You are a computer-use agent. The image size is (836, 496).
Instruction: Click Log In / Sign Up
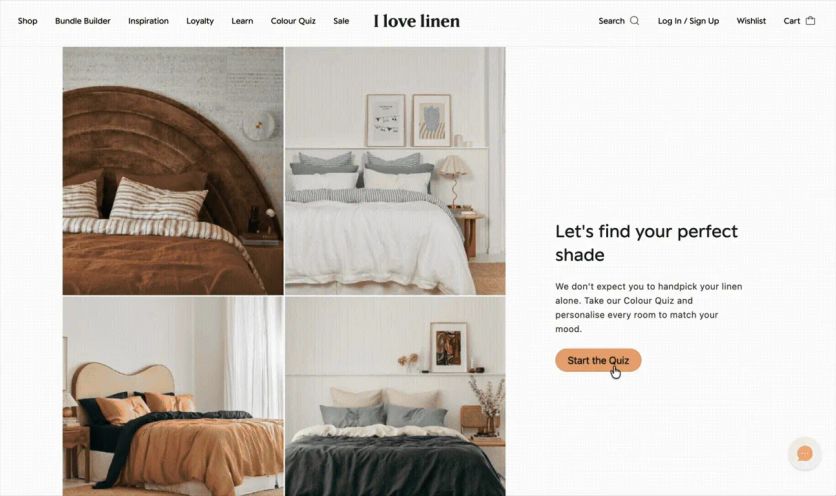tap(688, 21)
